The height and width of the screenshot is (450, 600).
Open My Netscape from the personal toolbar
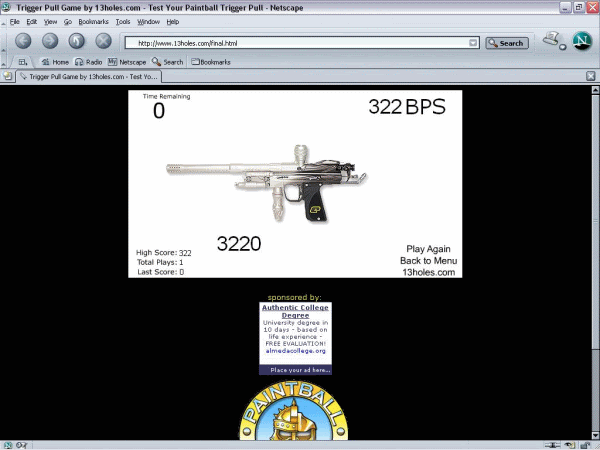(127, 62)
